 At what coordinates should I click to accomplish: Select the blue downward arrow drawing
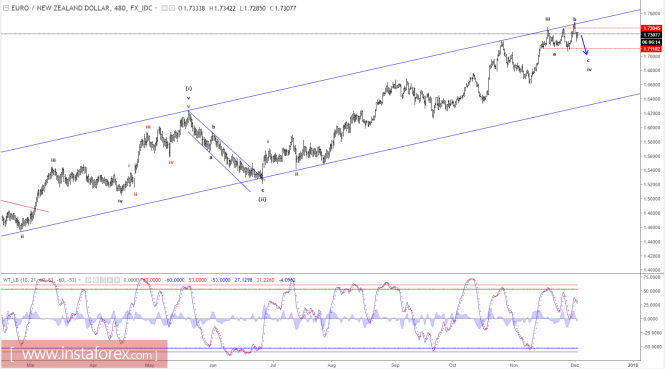tap(584, 45)
